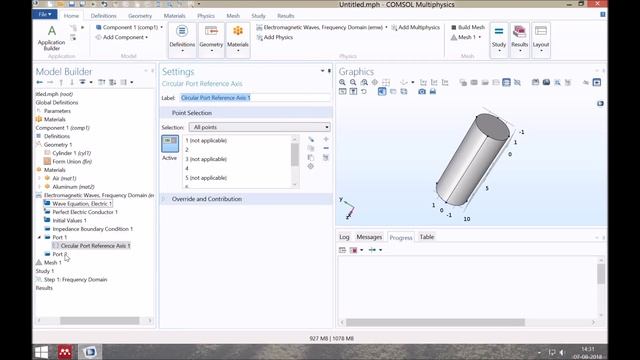Click the print icon in Graphics toolbar

click(x=433, y=92)
